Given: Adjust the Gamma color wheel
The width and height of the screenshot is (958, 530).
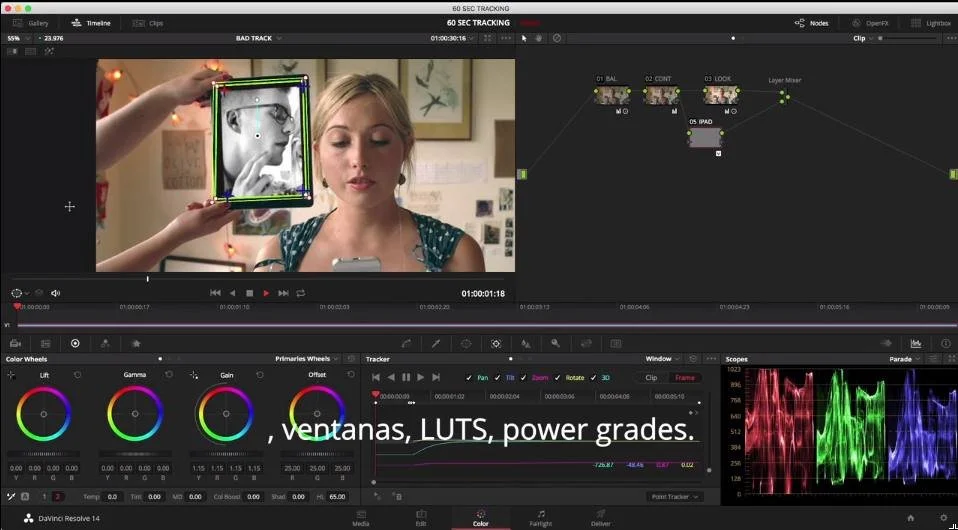Looking at the screenshot, I should coord(135,414).
